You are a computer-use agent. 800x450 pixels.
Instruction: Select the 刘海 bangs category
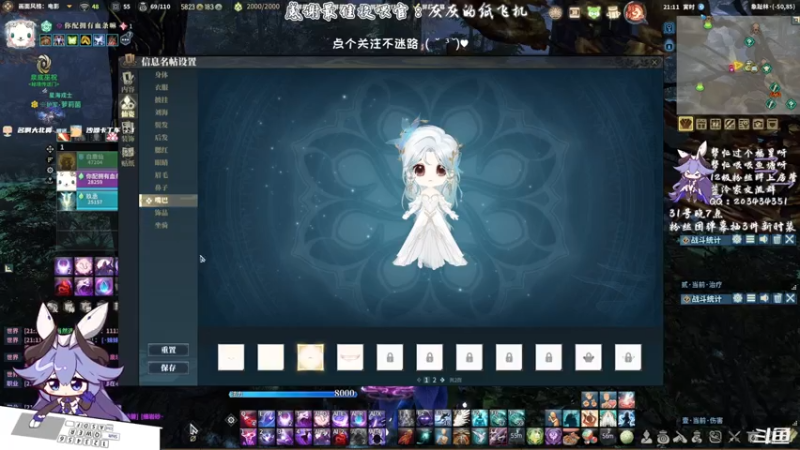[x=161, y=112]
